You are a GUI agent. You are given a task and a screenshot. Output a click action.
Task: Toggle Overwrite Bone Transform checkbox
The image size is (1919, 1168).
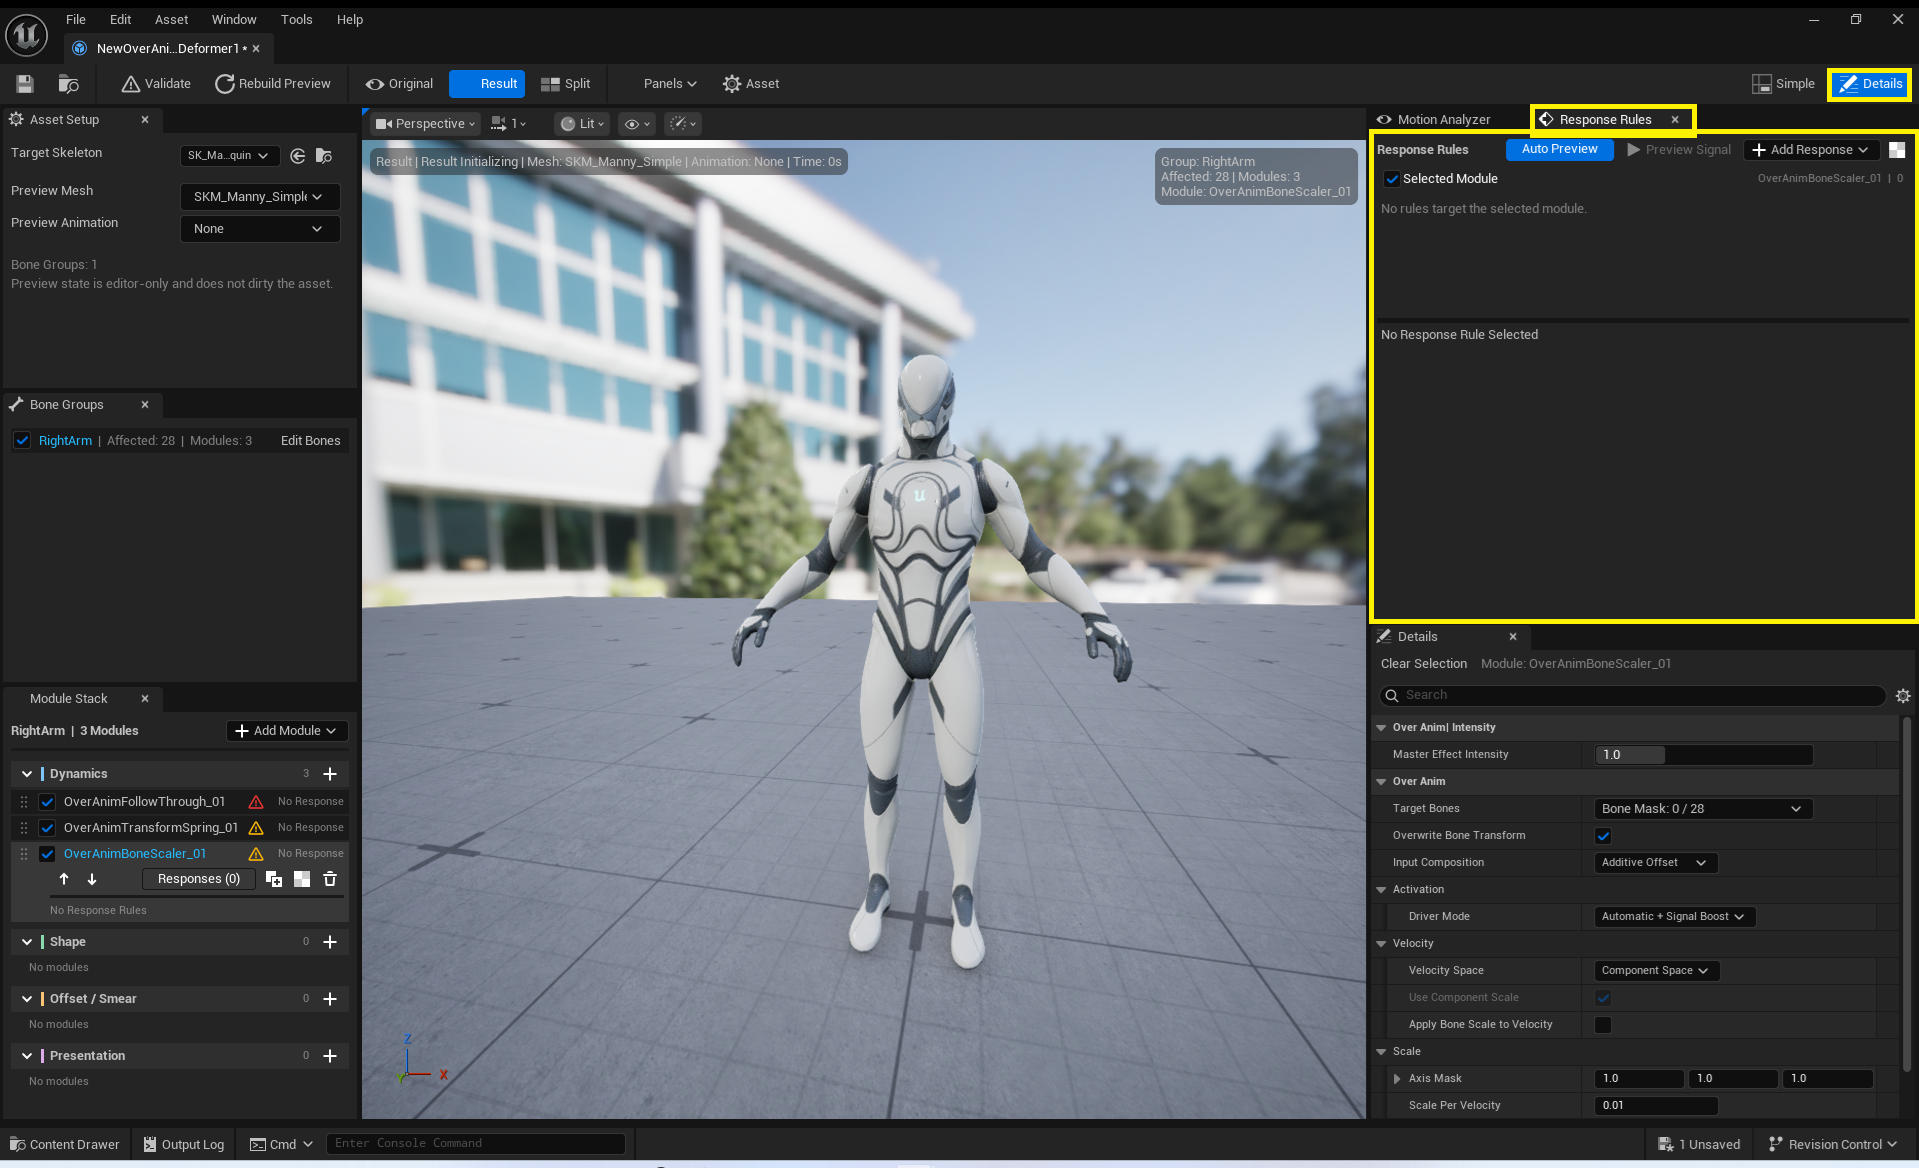pyautogui.click(x=1603, y=836)
